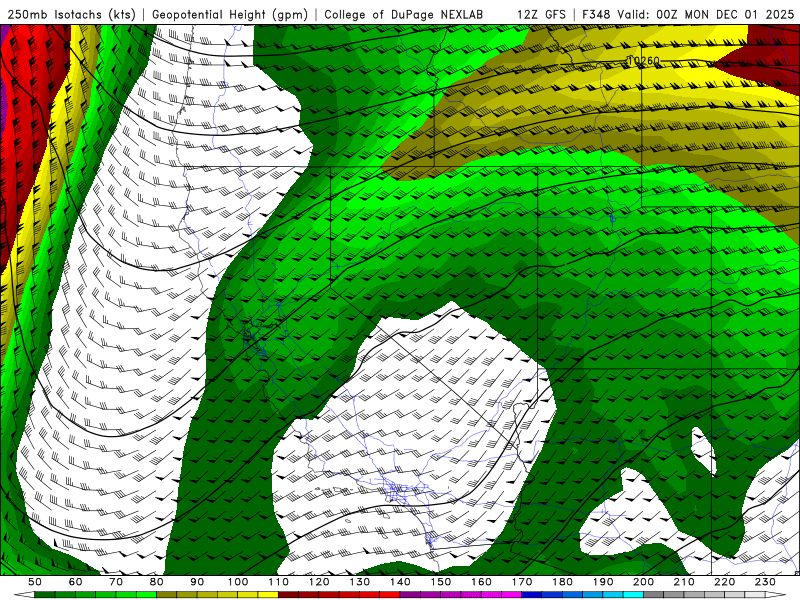The image size is (800, 600).
Task: Click the '80' value on color scale
Action: [x=157, y=582]
